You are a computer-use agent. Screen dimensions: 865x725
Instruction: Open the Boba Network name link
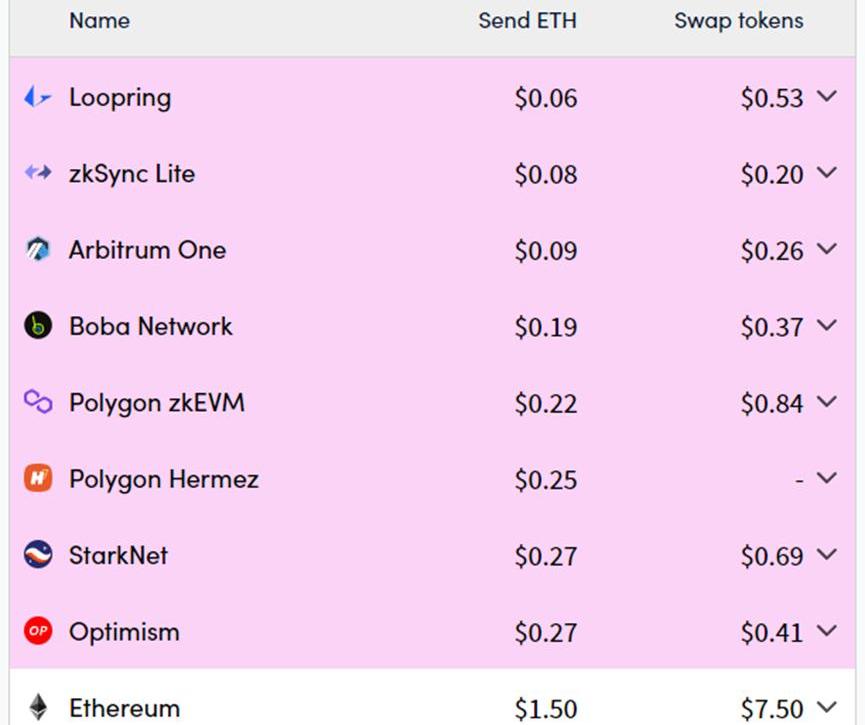(150, 326)
